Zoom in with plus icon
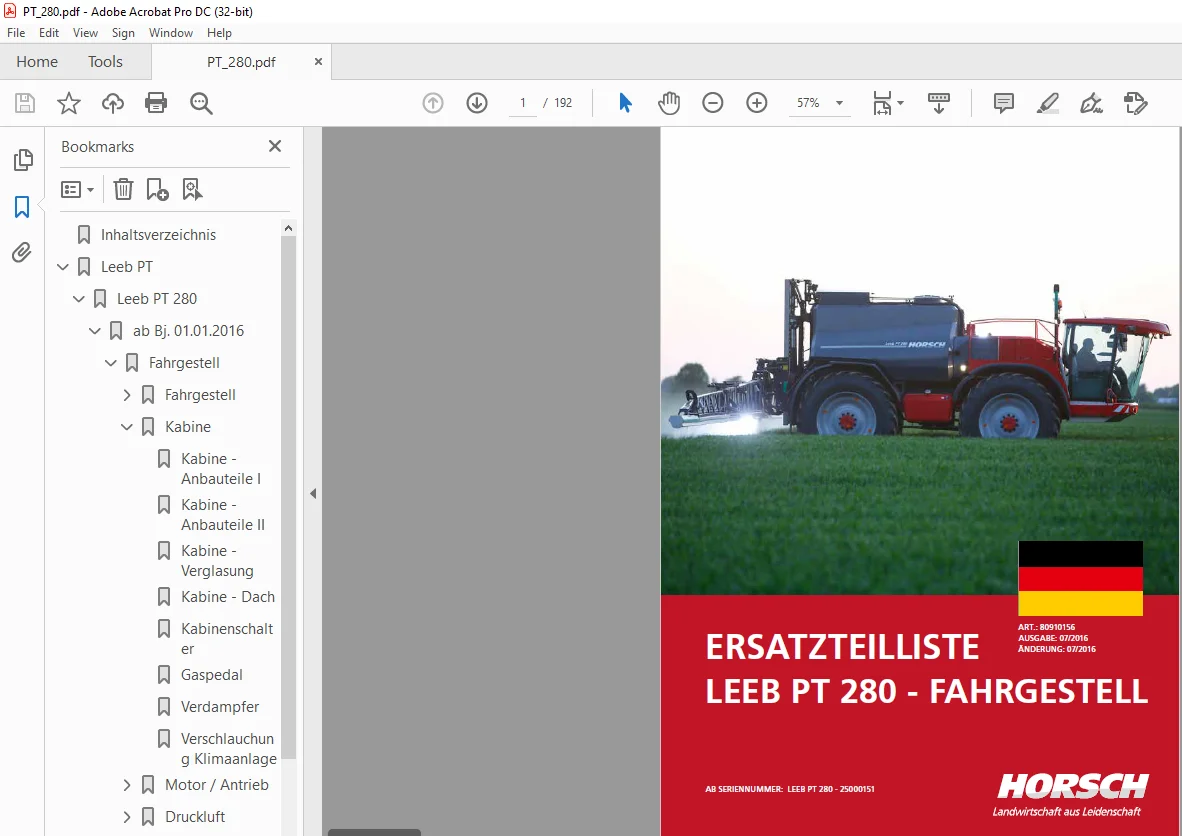The image size is (1182, 836). [756, 103]
